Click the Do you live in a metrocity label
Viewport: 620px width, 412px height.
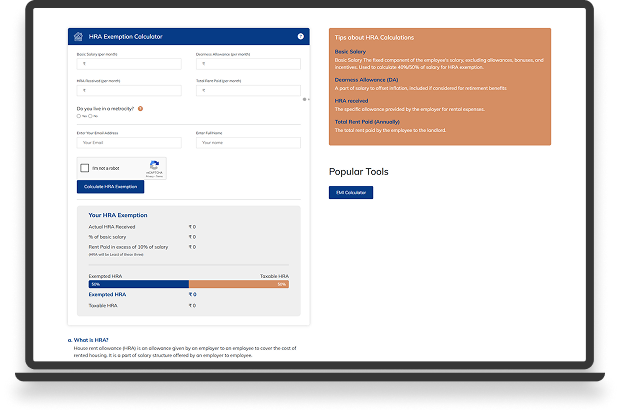tap(105, 109)
